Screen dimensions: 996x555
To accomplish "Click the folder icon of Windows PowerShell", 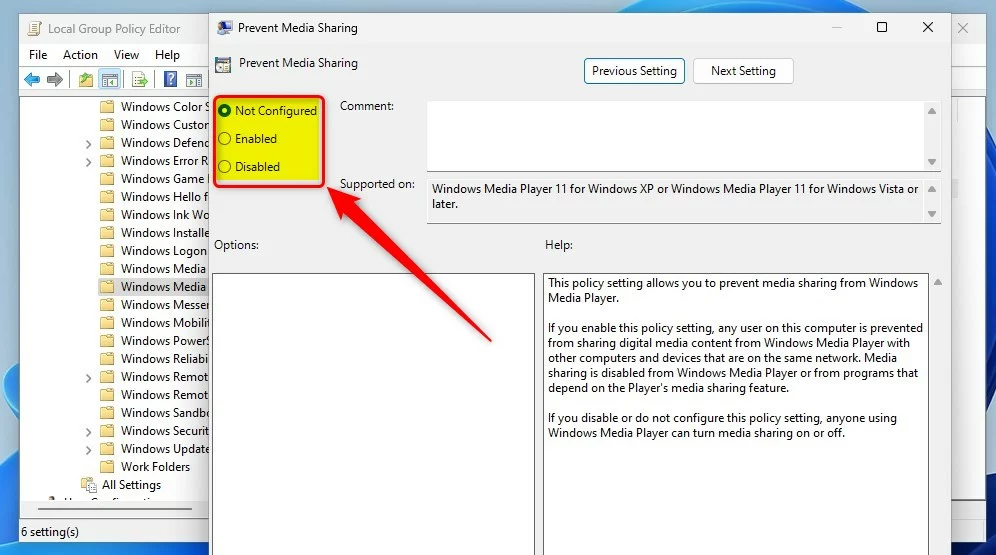I will (x=107, y=340).
